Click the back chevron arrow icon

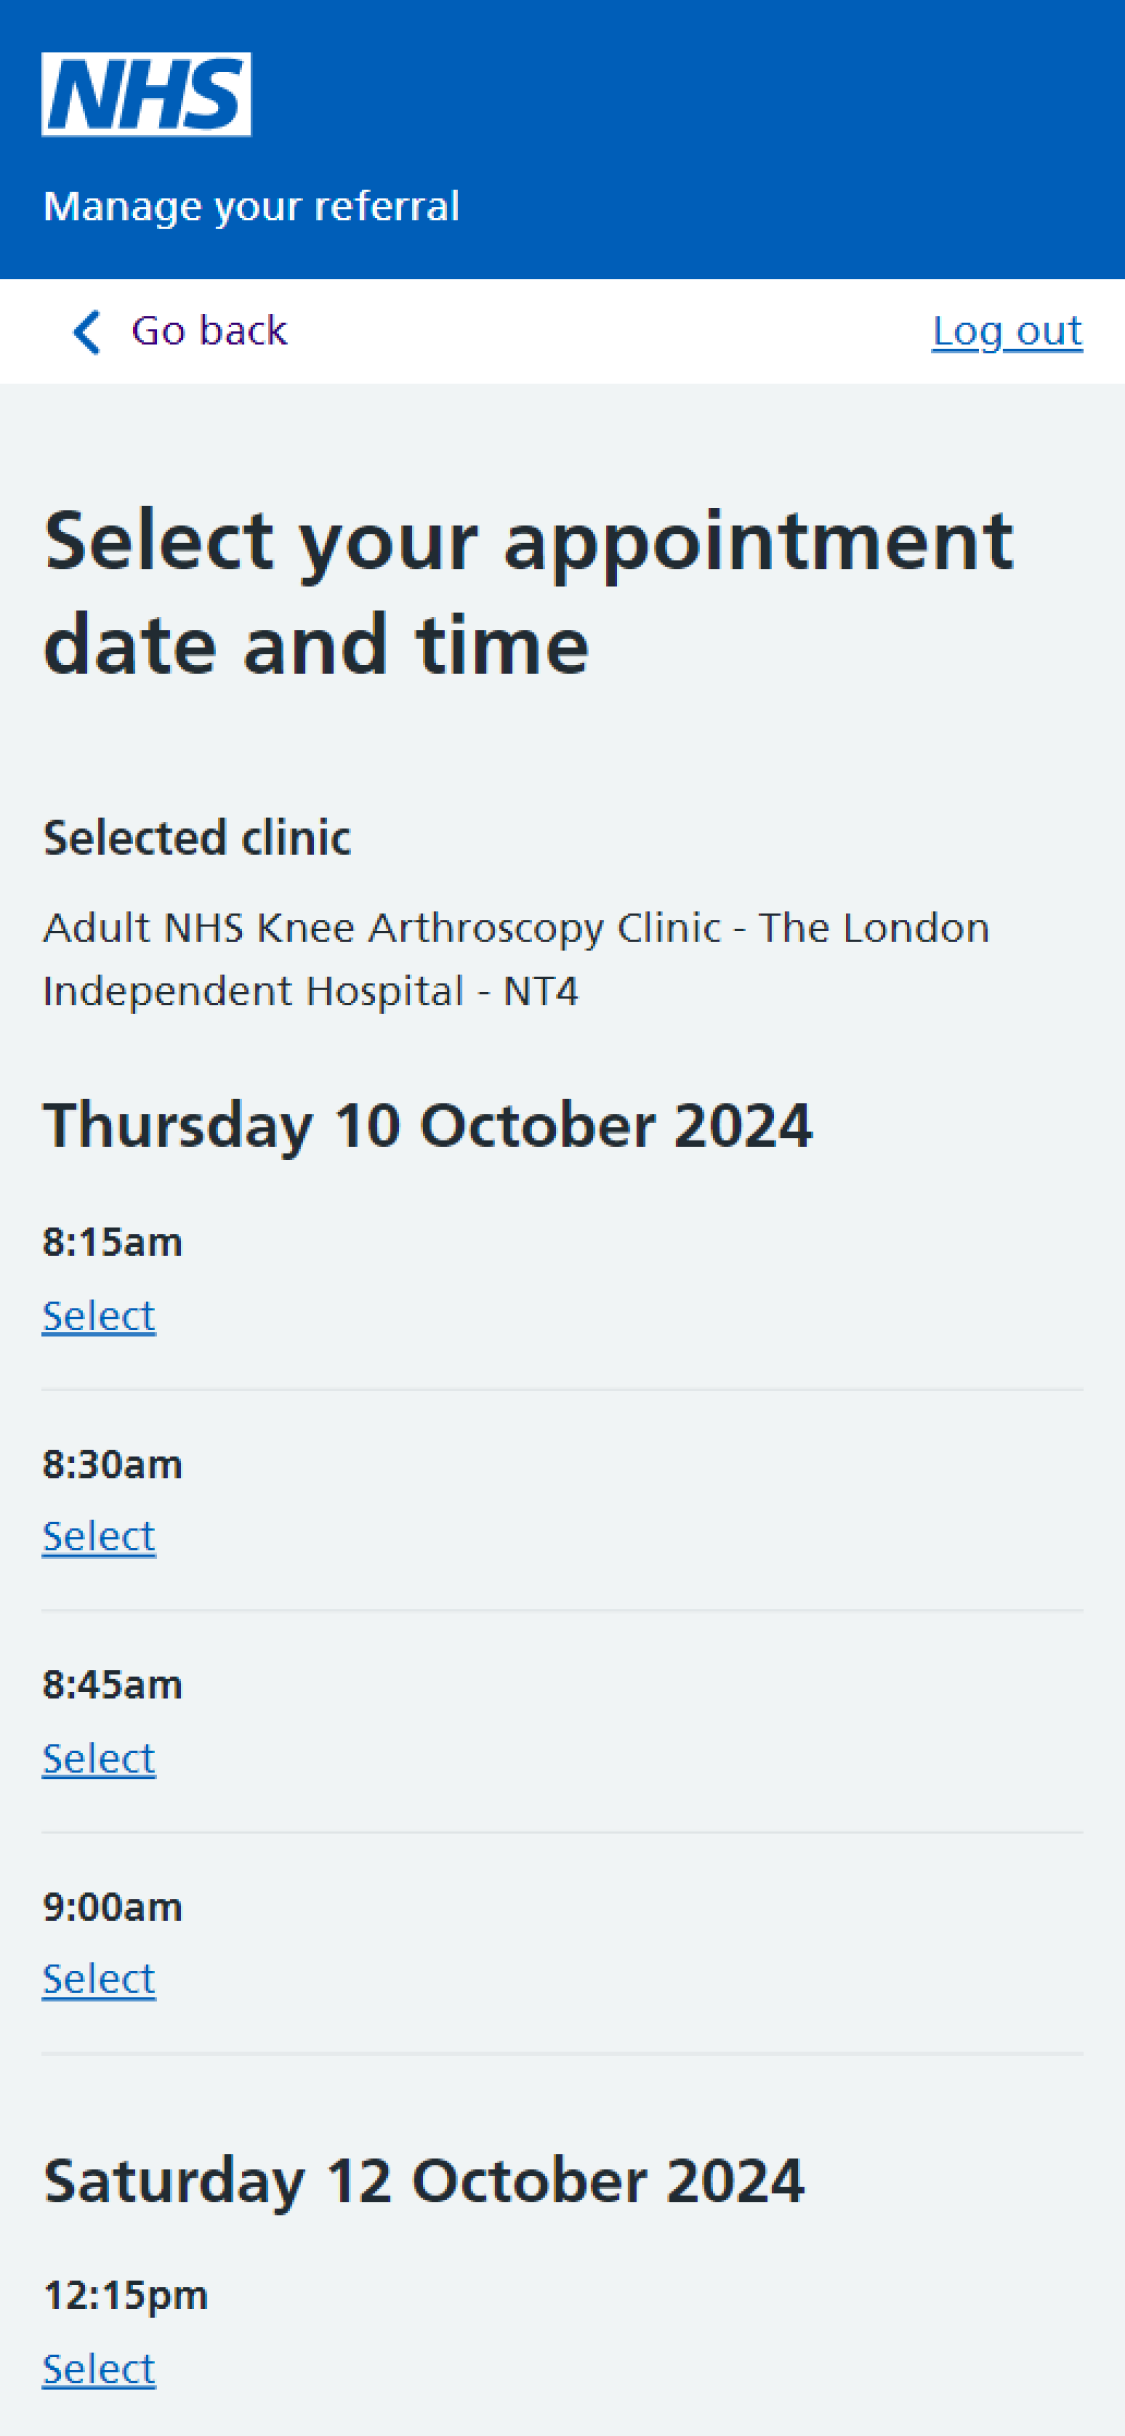88,331
